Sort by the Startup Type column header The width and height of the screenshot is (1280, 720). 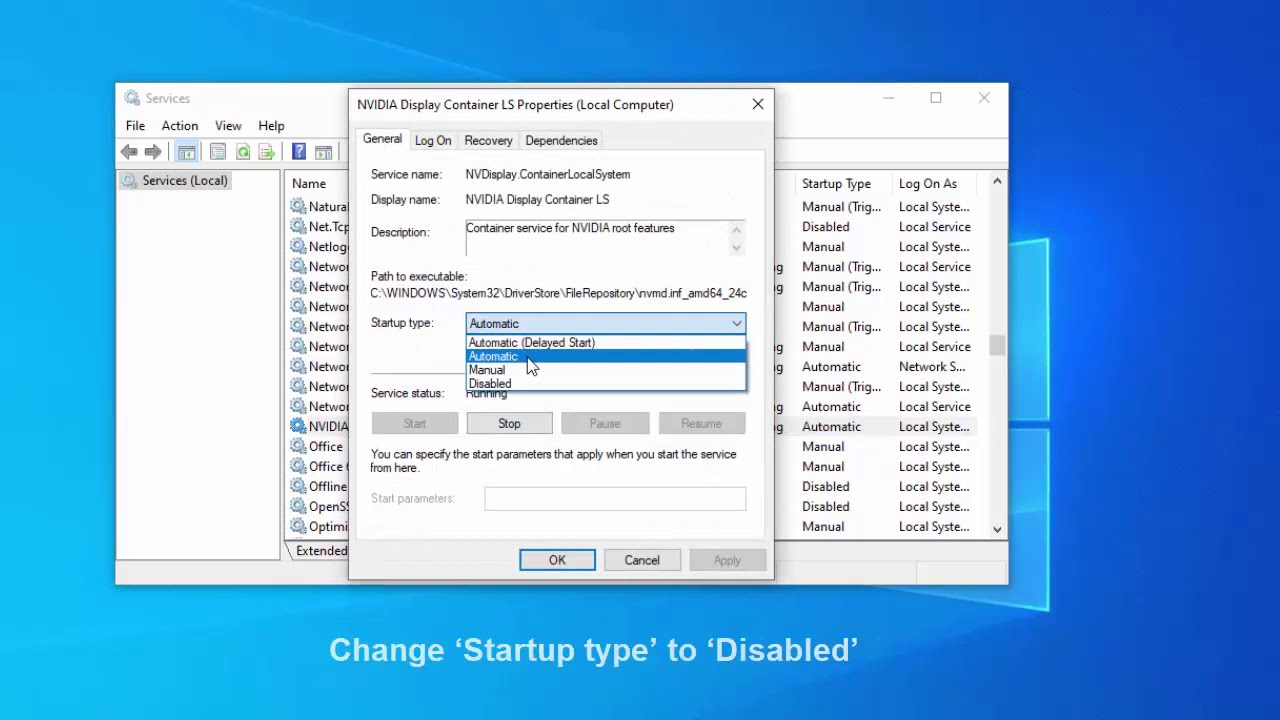(836, 183)
